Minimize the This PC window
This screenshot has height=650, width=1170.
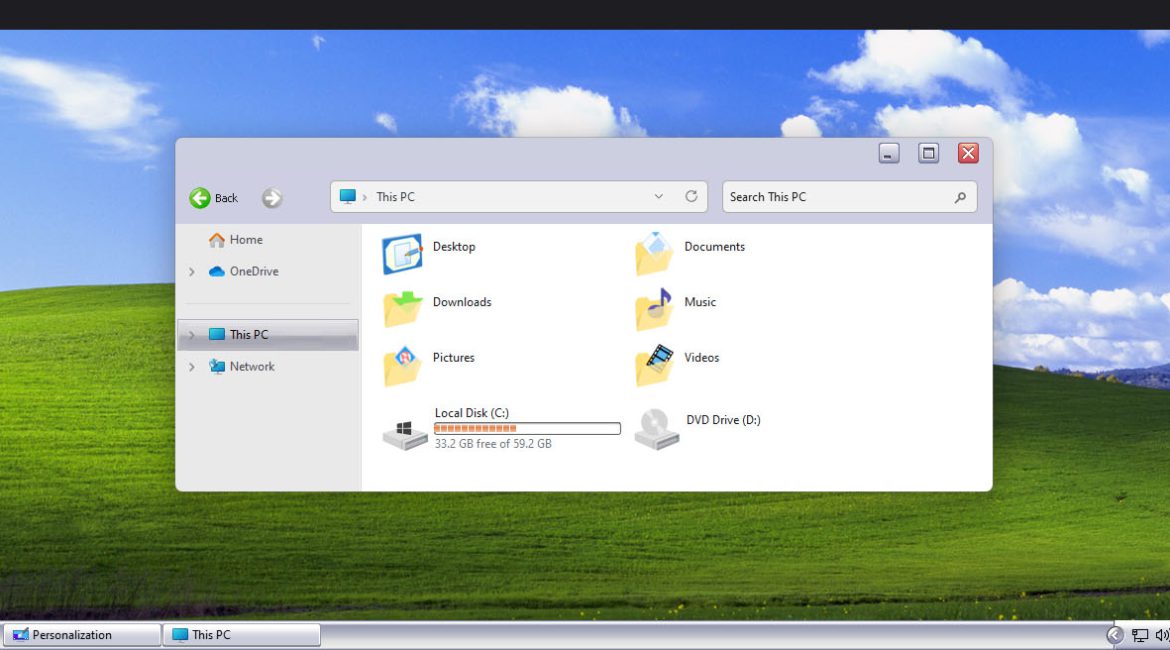[x=889, y=153]
